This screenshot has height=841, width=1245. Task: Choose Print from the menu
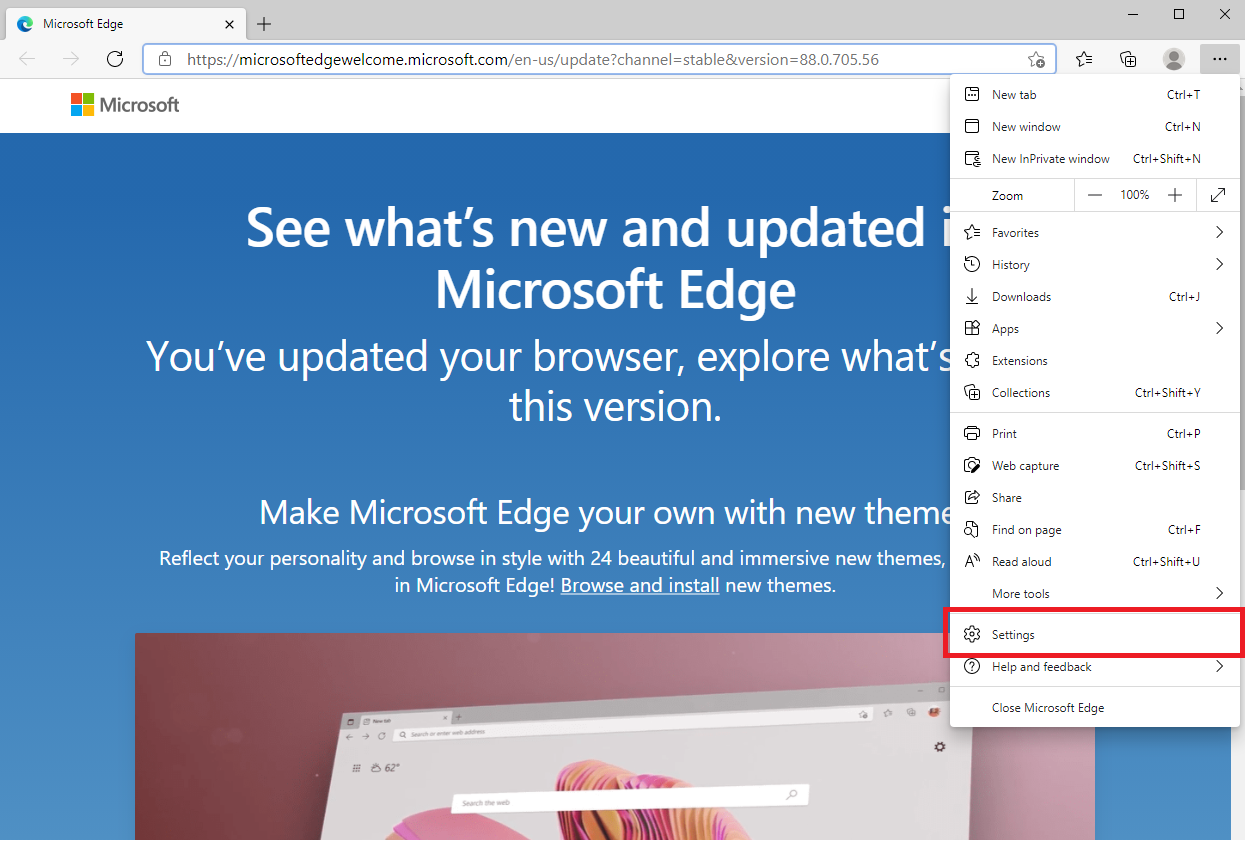(x=1094, y=434)
